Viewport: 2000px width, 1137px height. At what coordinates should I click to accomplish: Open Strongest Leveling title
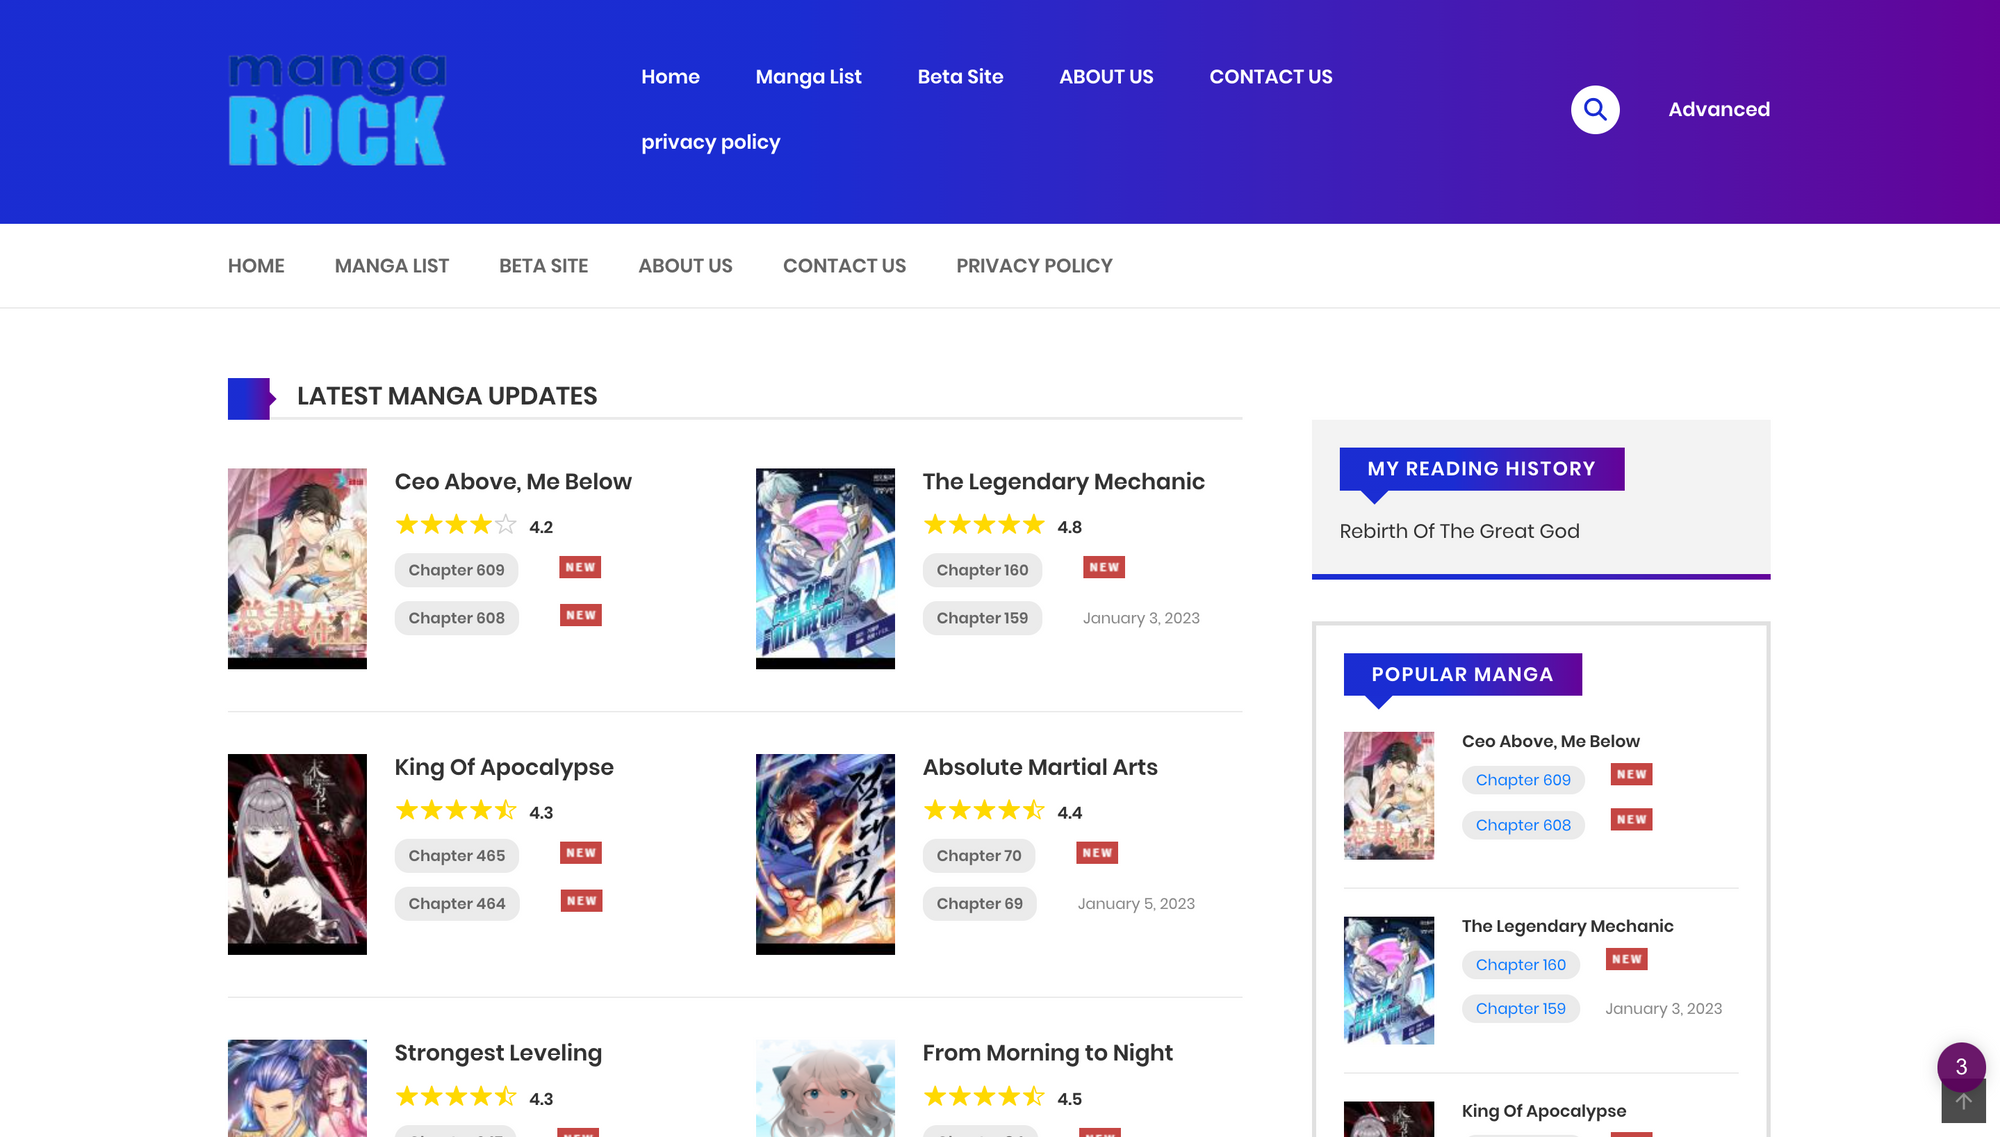[x=498, y=1054]
